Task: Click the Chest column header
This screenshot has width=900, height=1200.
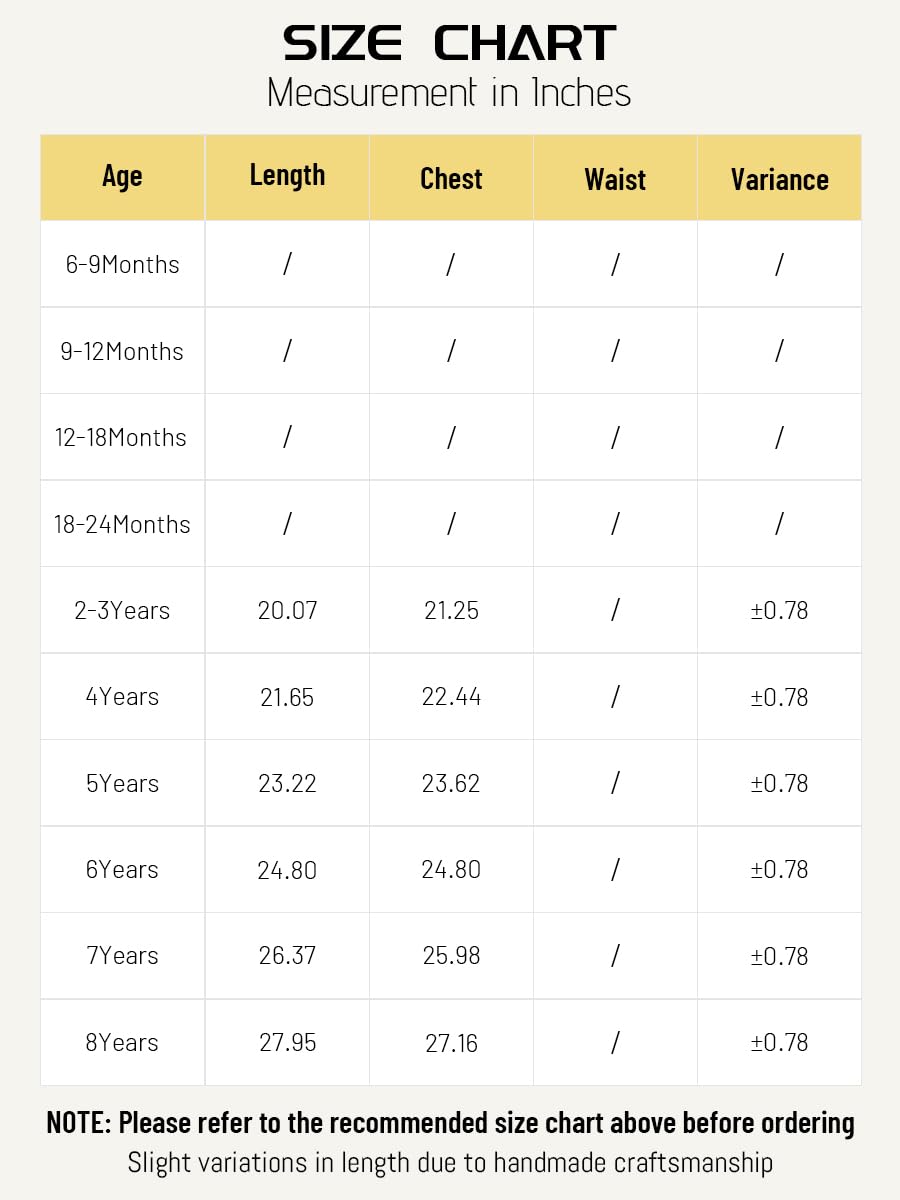Action: pos(451,177)
